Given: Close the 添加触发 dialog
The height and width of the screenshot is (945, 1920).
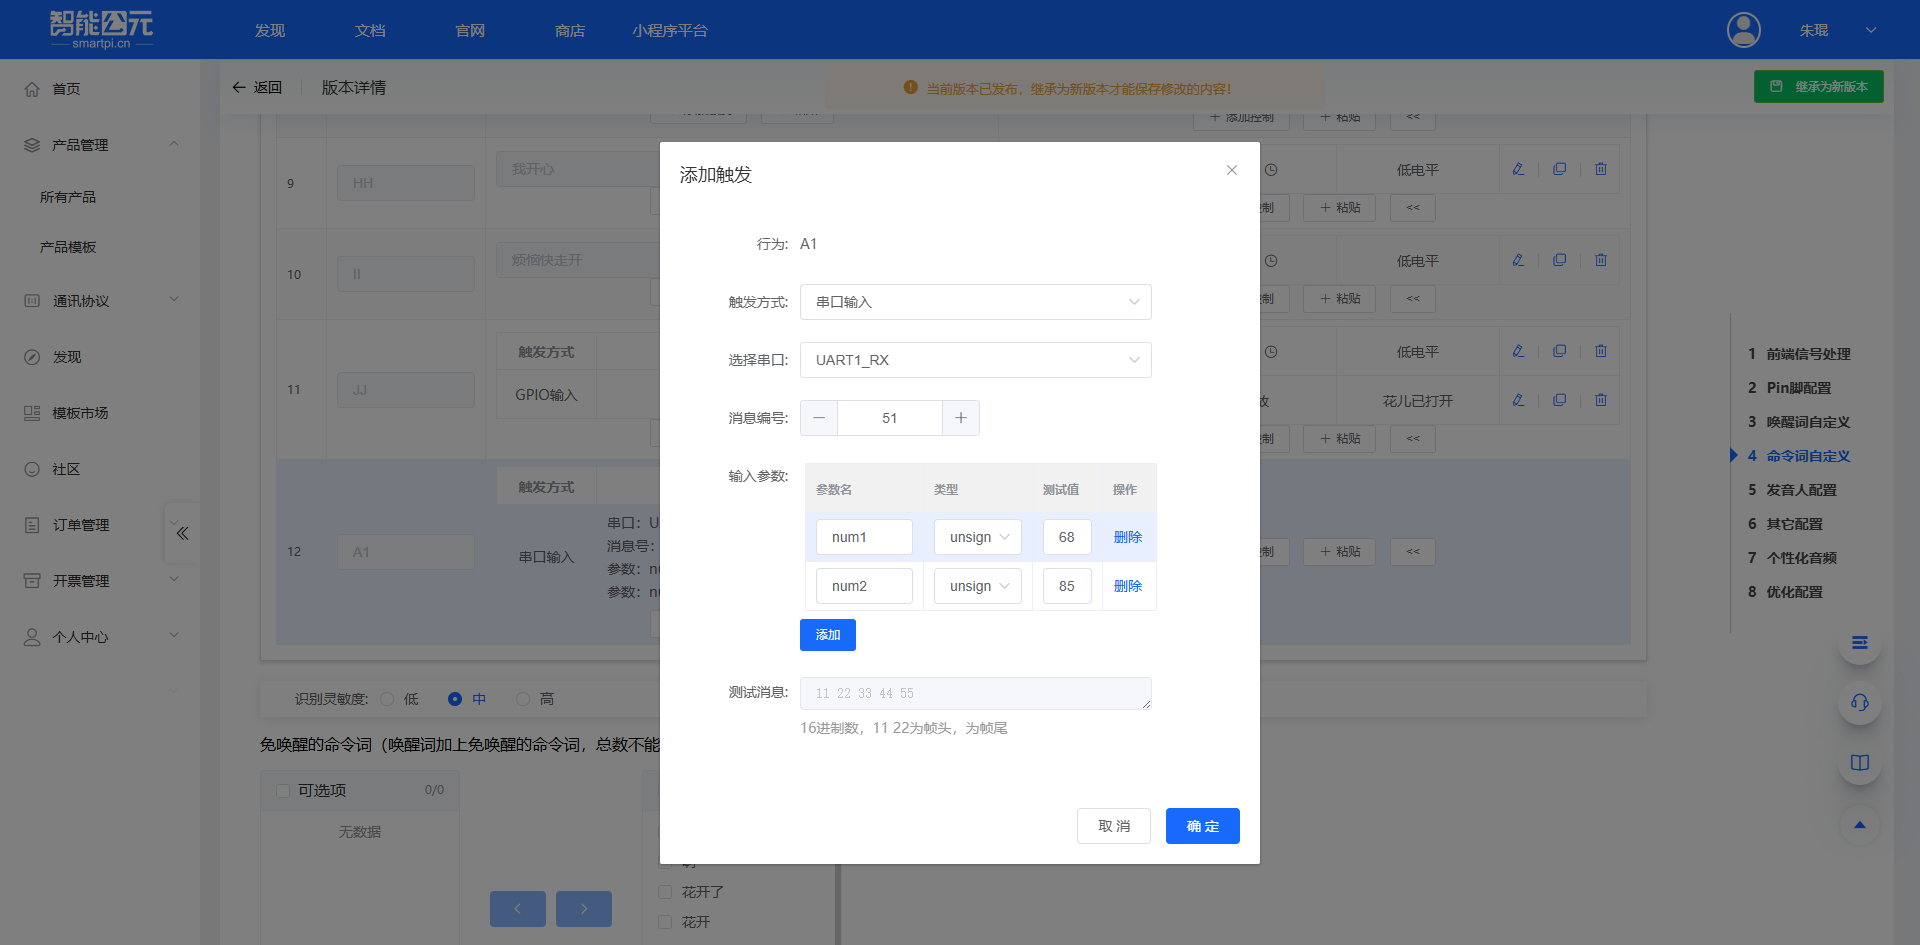Looking at the screenshot, I should click(1231, 170).
